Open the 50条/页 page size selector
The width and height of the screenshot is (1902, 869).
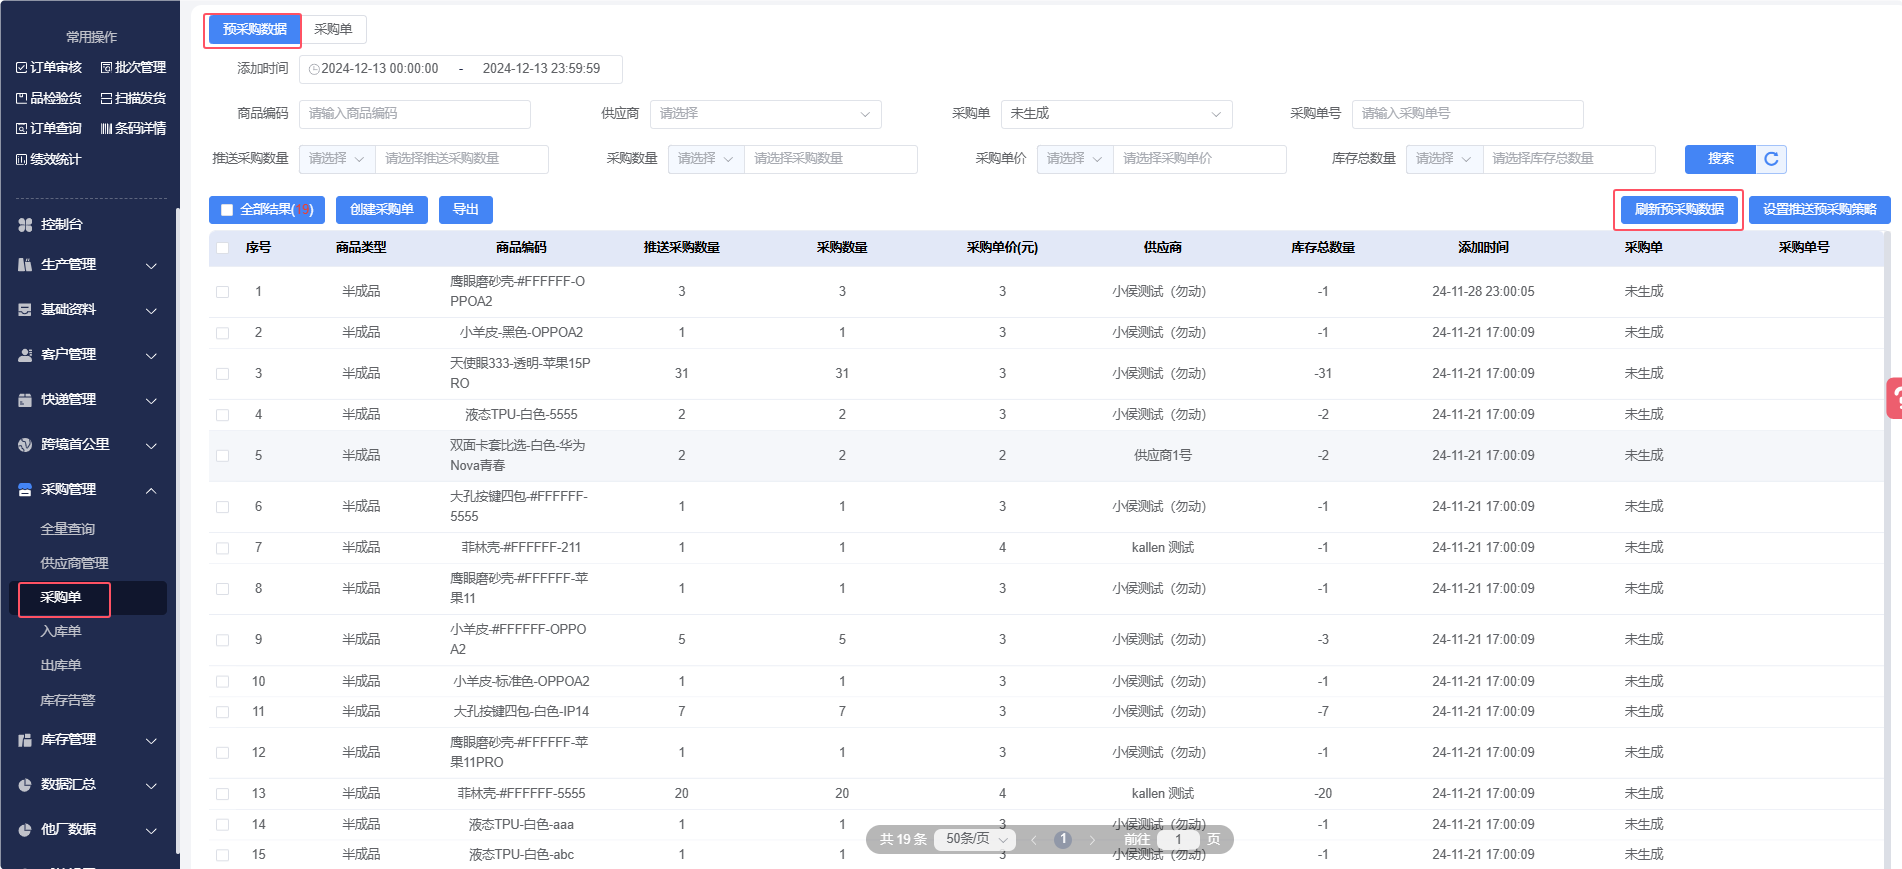click(x=976, y=839)
